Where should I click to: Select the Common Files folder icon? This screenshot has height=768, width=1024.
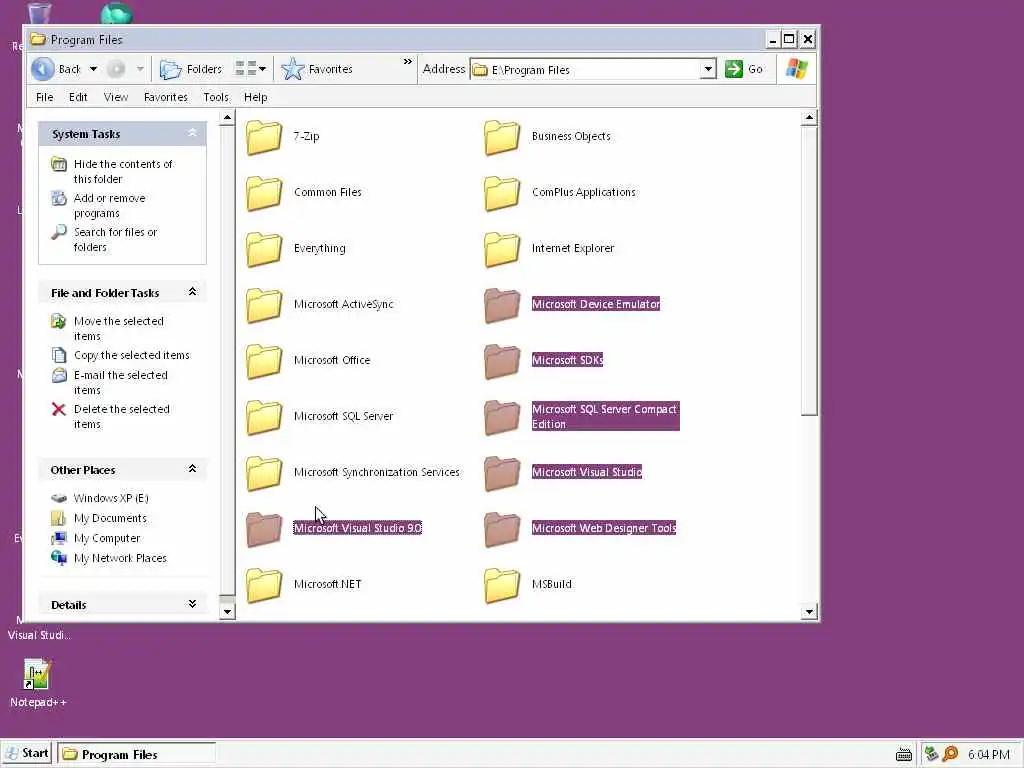pos(264,193)
